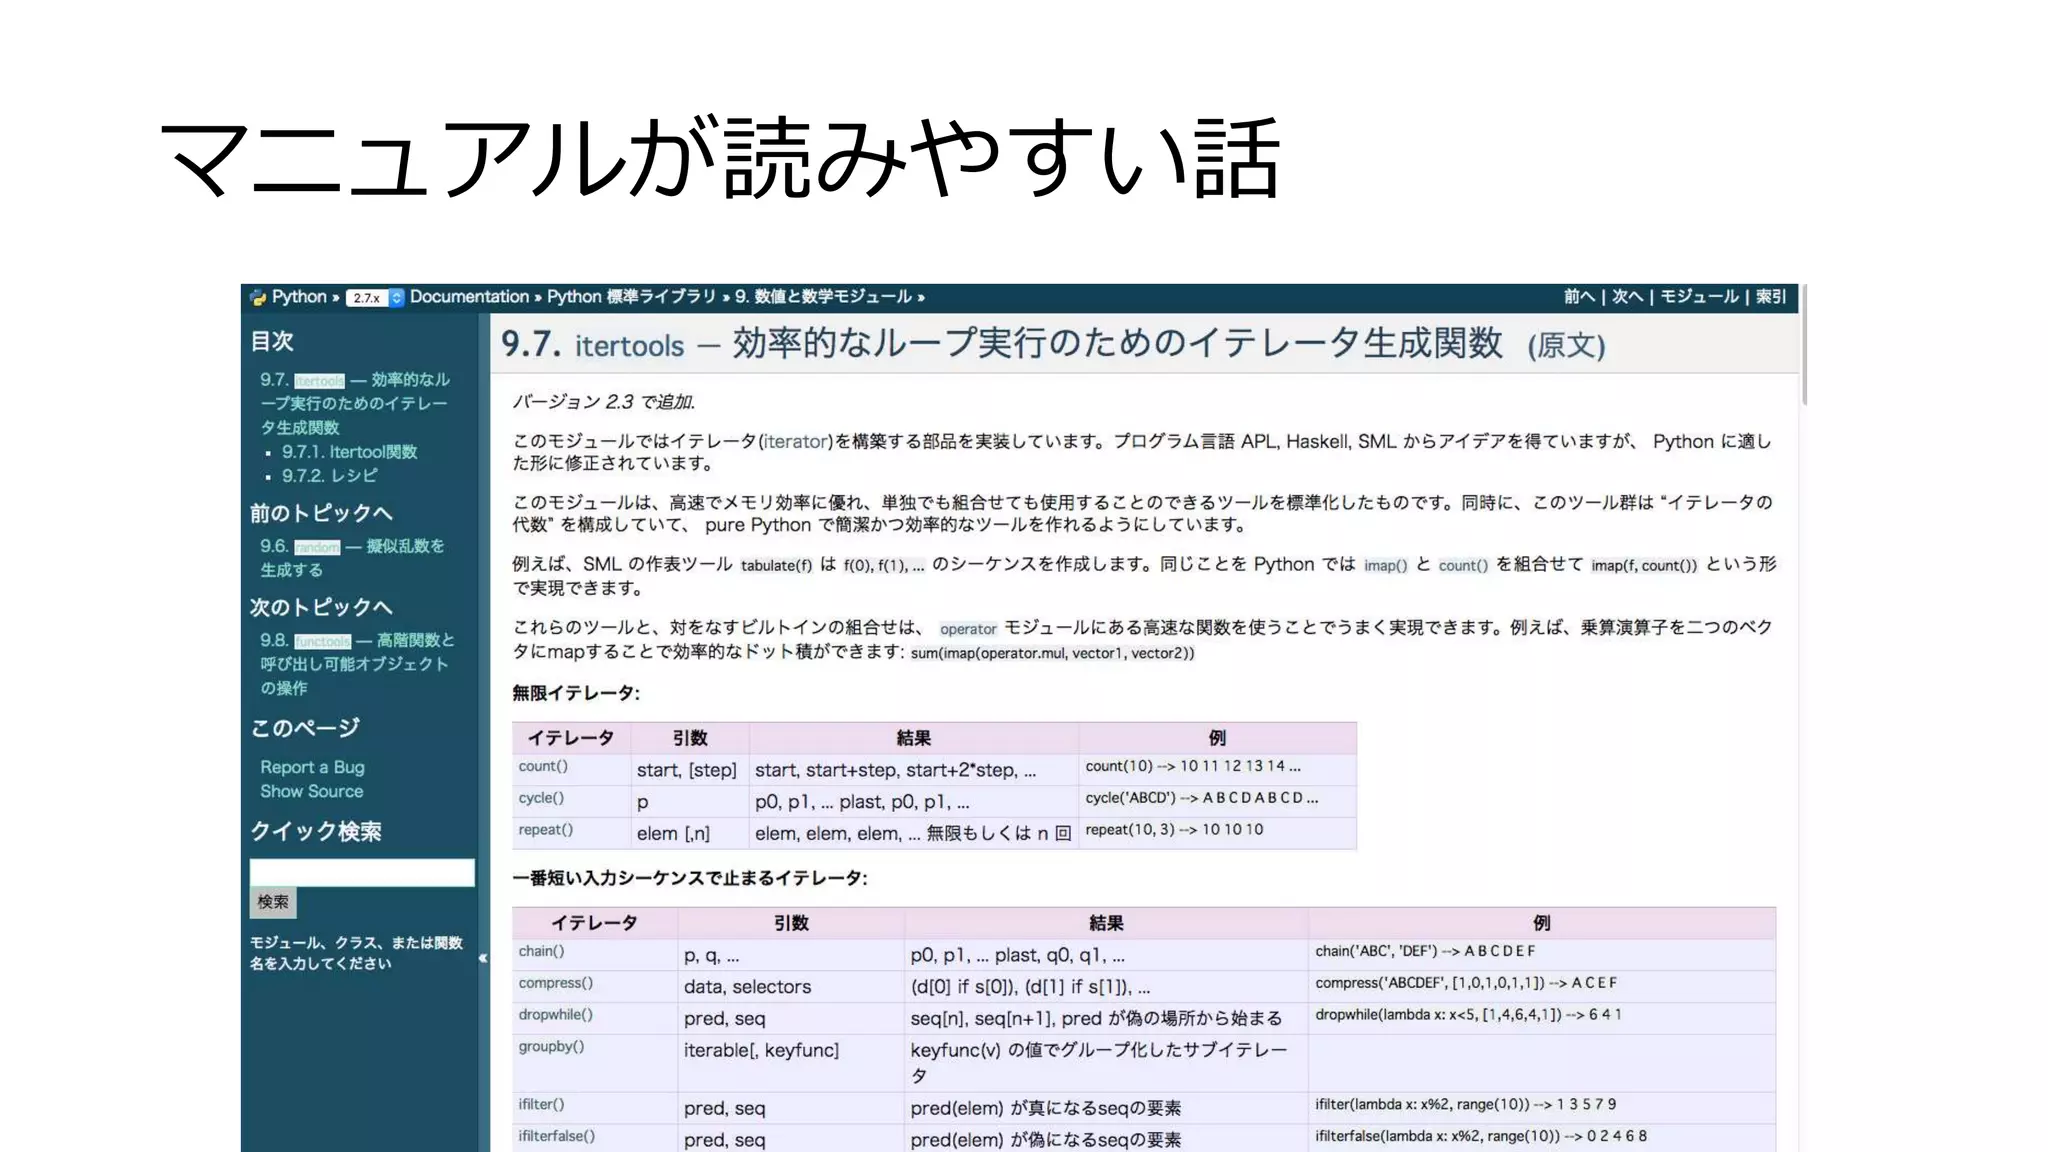Go to Python 標準ライブラリ breadcrumb
Image resolution: width=2048 pixels, height=1152 pixels.
click(x=631, y=297)
